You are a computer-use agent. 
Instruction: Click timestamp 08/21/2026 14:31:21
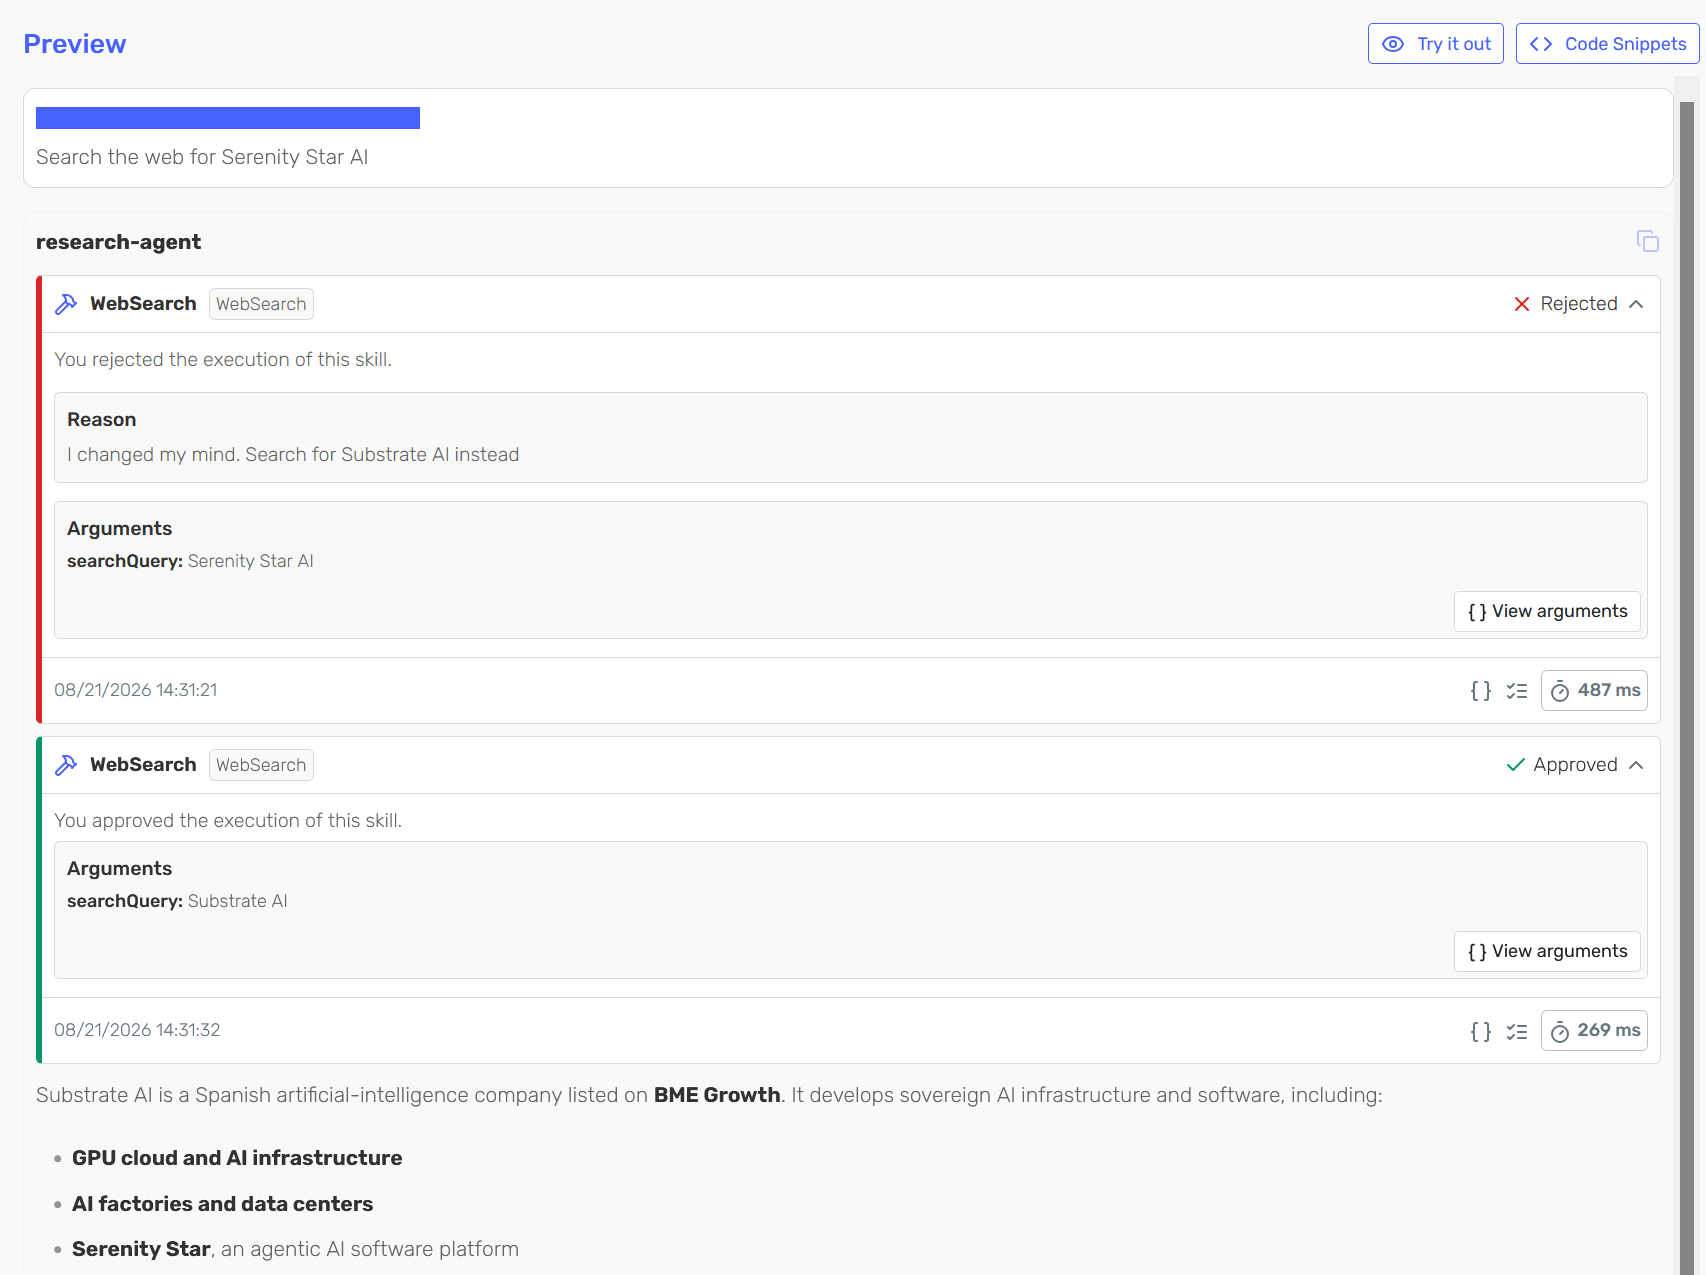[x=136, y=690]
